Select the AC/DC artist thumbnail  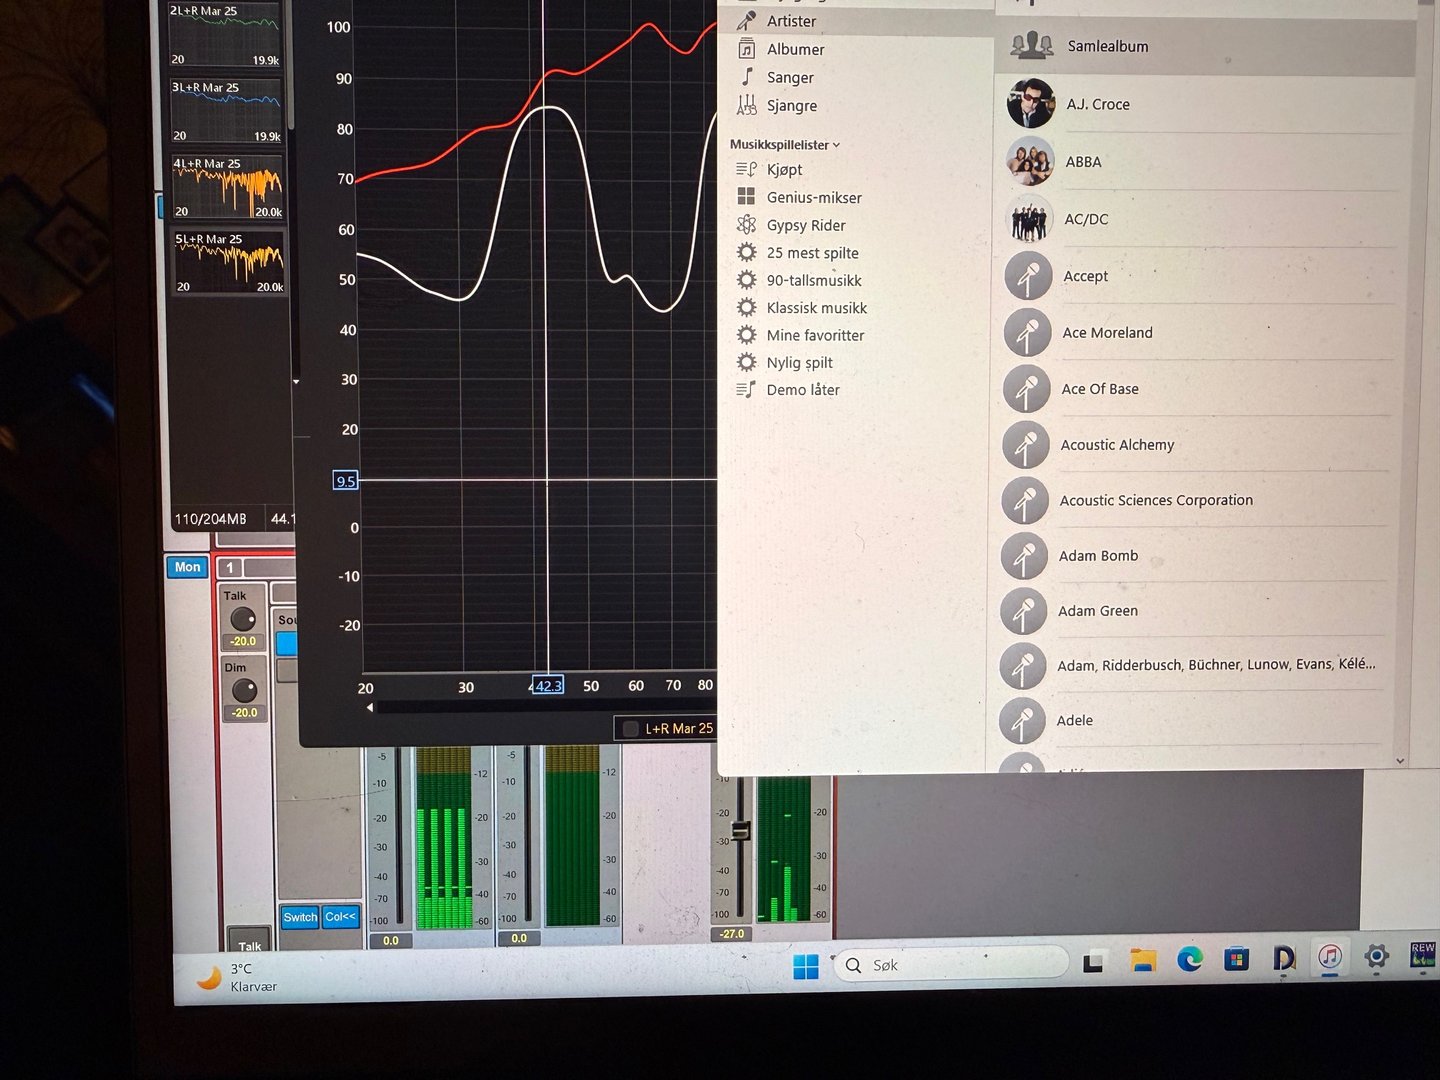tap(1029, 219)
